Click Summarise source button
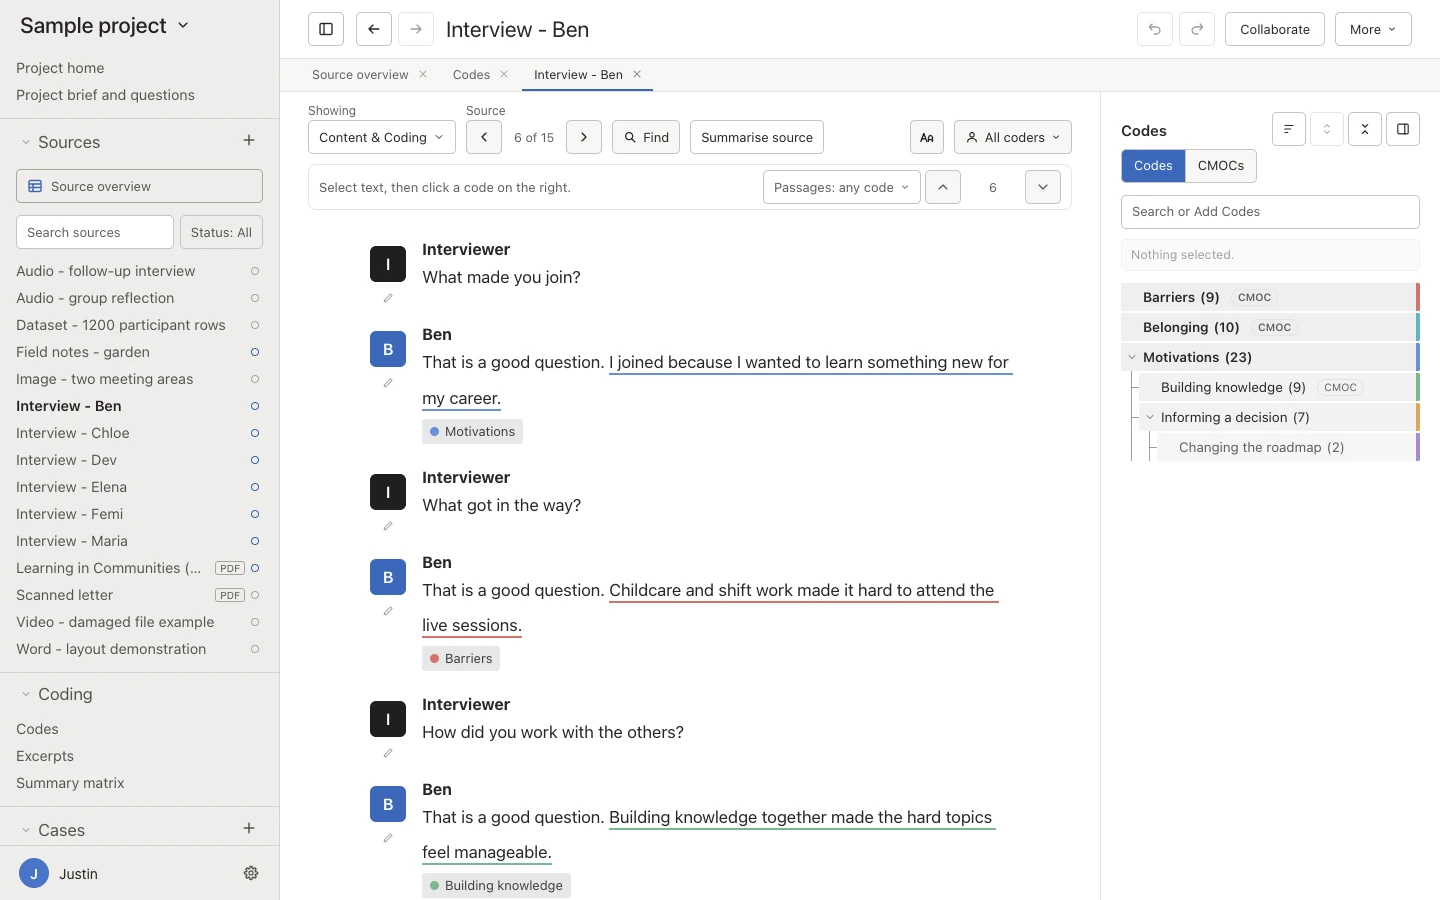Viewport: 1440px width, 900px height. tap(757, 137)
